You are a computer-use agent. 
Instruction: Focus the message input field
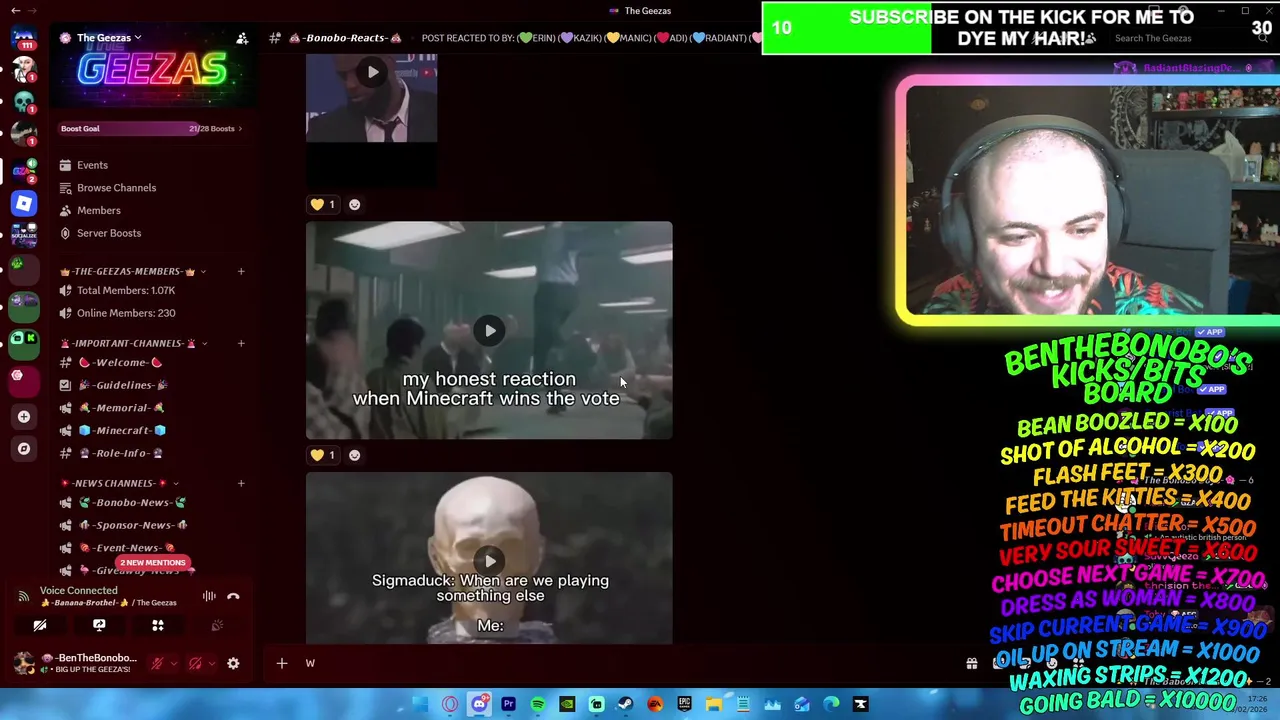click(x=620, y=663)
